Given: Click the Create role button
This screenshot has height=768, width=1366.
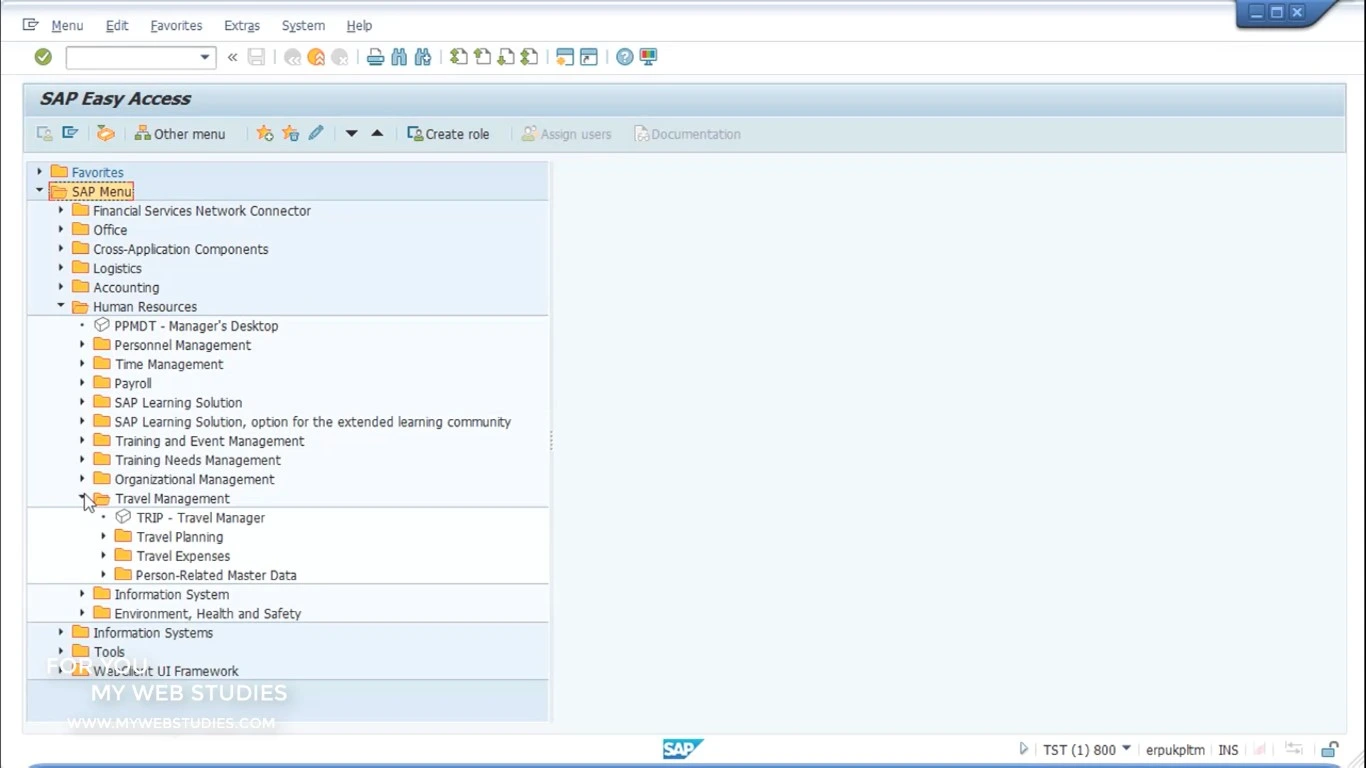Looking at the screenshot, I should point(448,133).
